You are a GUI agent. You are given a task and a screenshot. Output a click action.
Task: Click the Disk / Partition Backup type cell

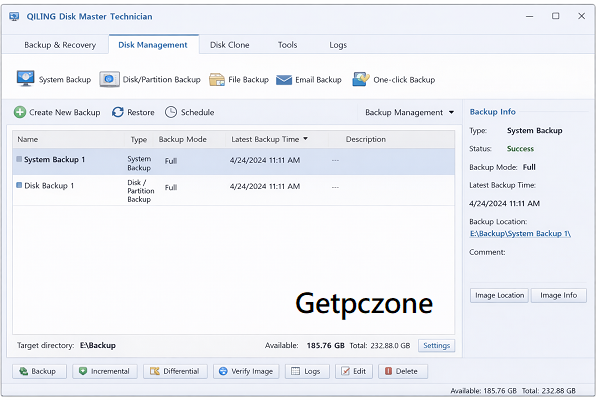click(141, 191)
